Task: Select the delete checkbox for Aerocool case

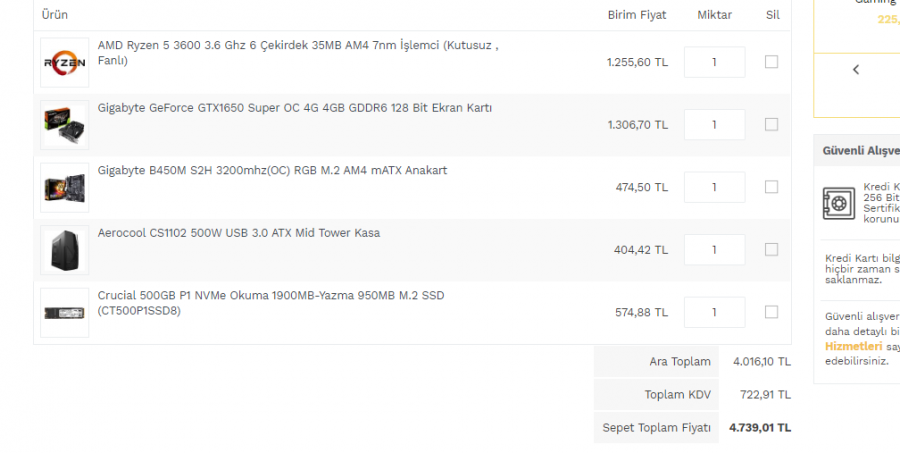Action: pos(771,250)
